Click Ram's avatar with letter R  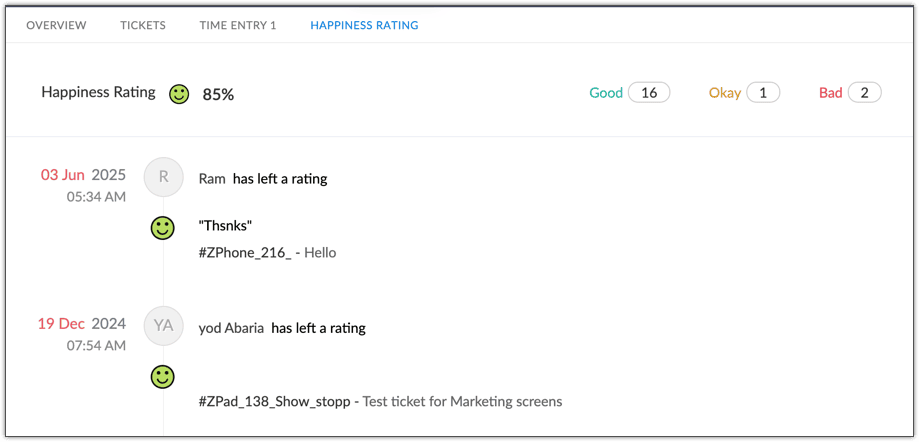coord(164,177)
